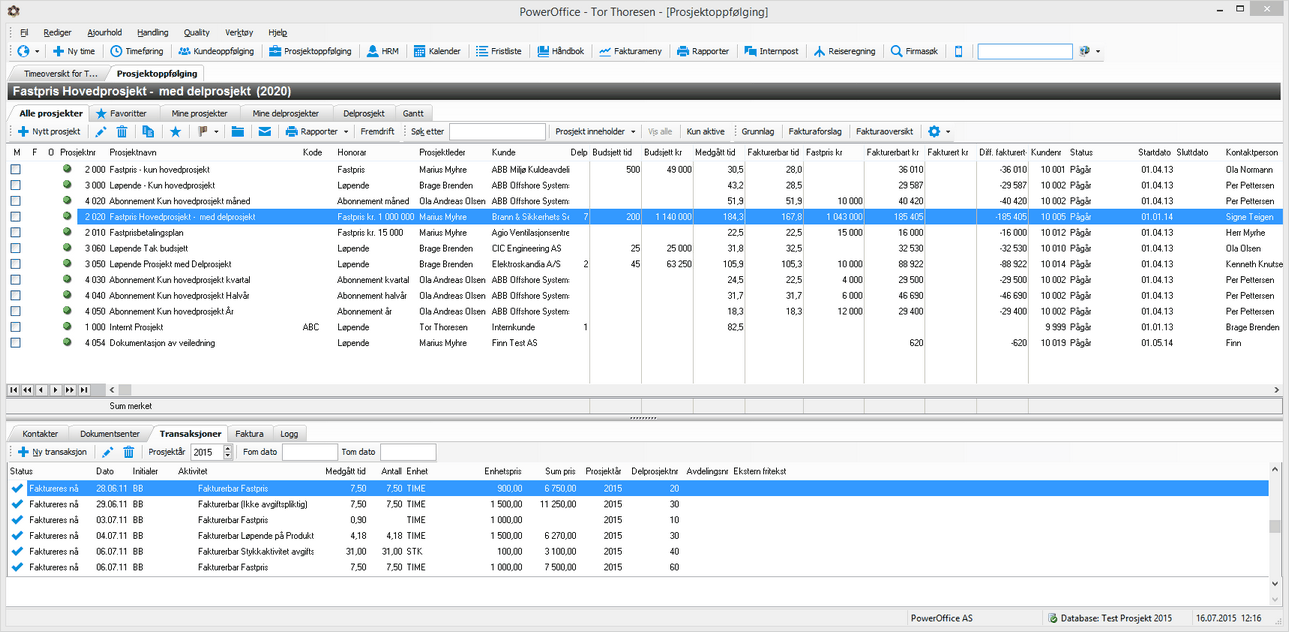
Task: Click the star favorite icon in project toolbar
Action: point(176,131)
